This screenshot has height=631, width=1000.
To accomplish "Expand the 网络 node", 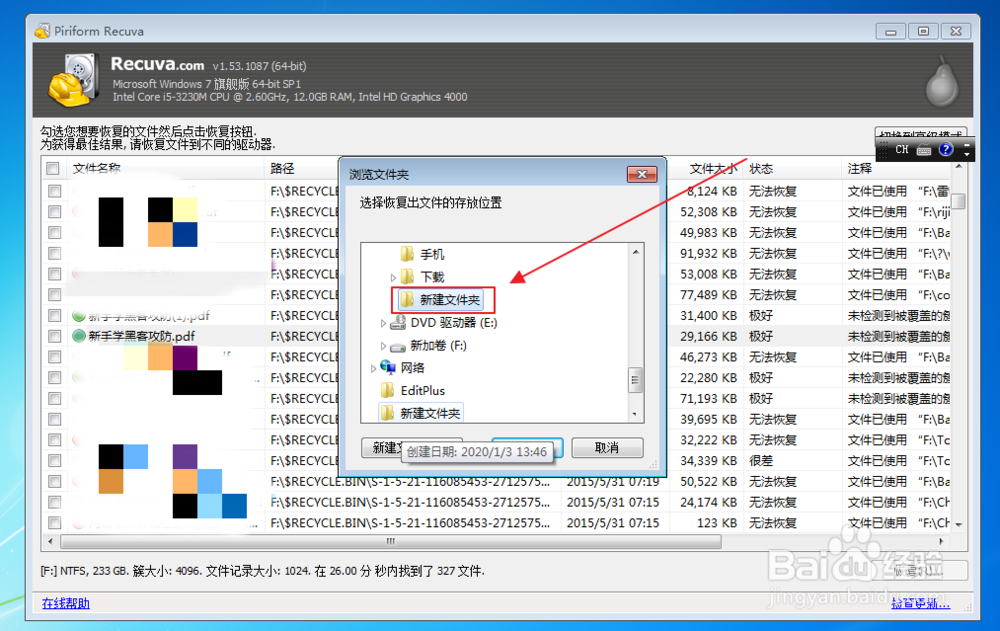I will (x=373, y=368).
